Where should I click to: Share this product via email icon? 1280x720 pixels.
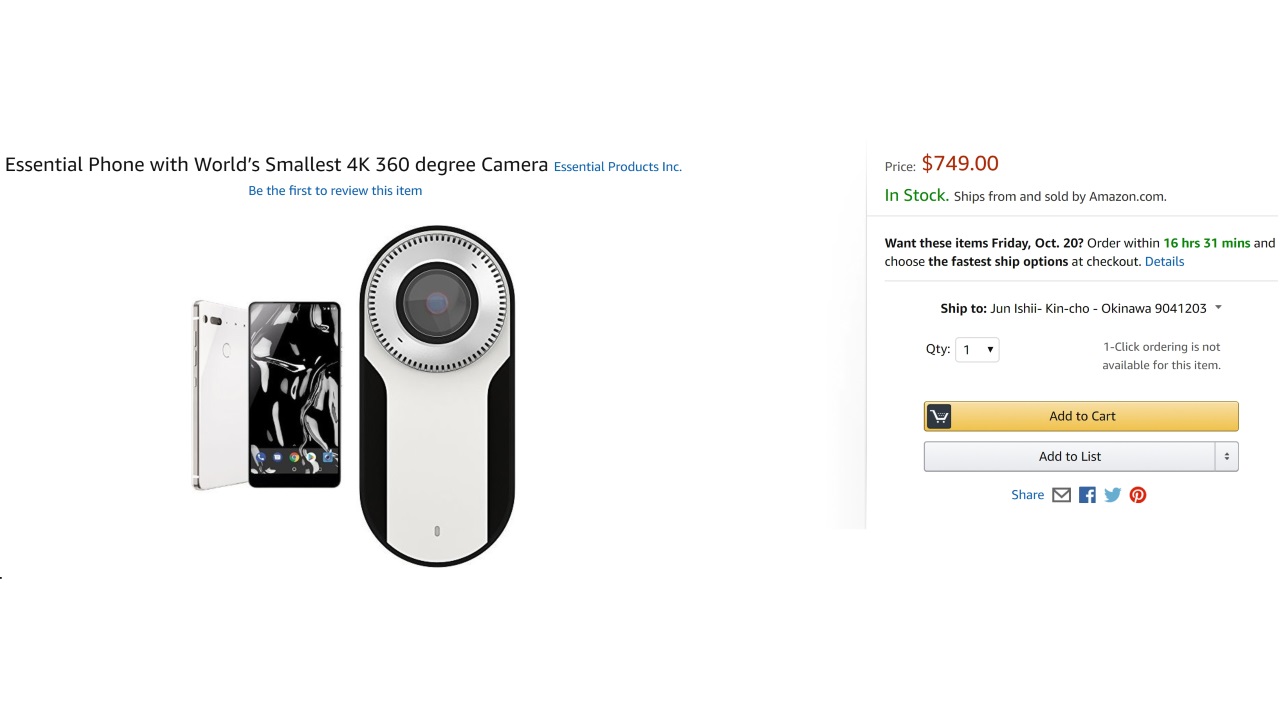[1061, 495]
